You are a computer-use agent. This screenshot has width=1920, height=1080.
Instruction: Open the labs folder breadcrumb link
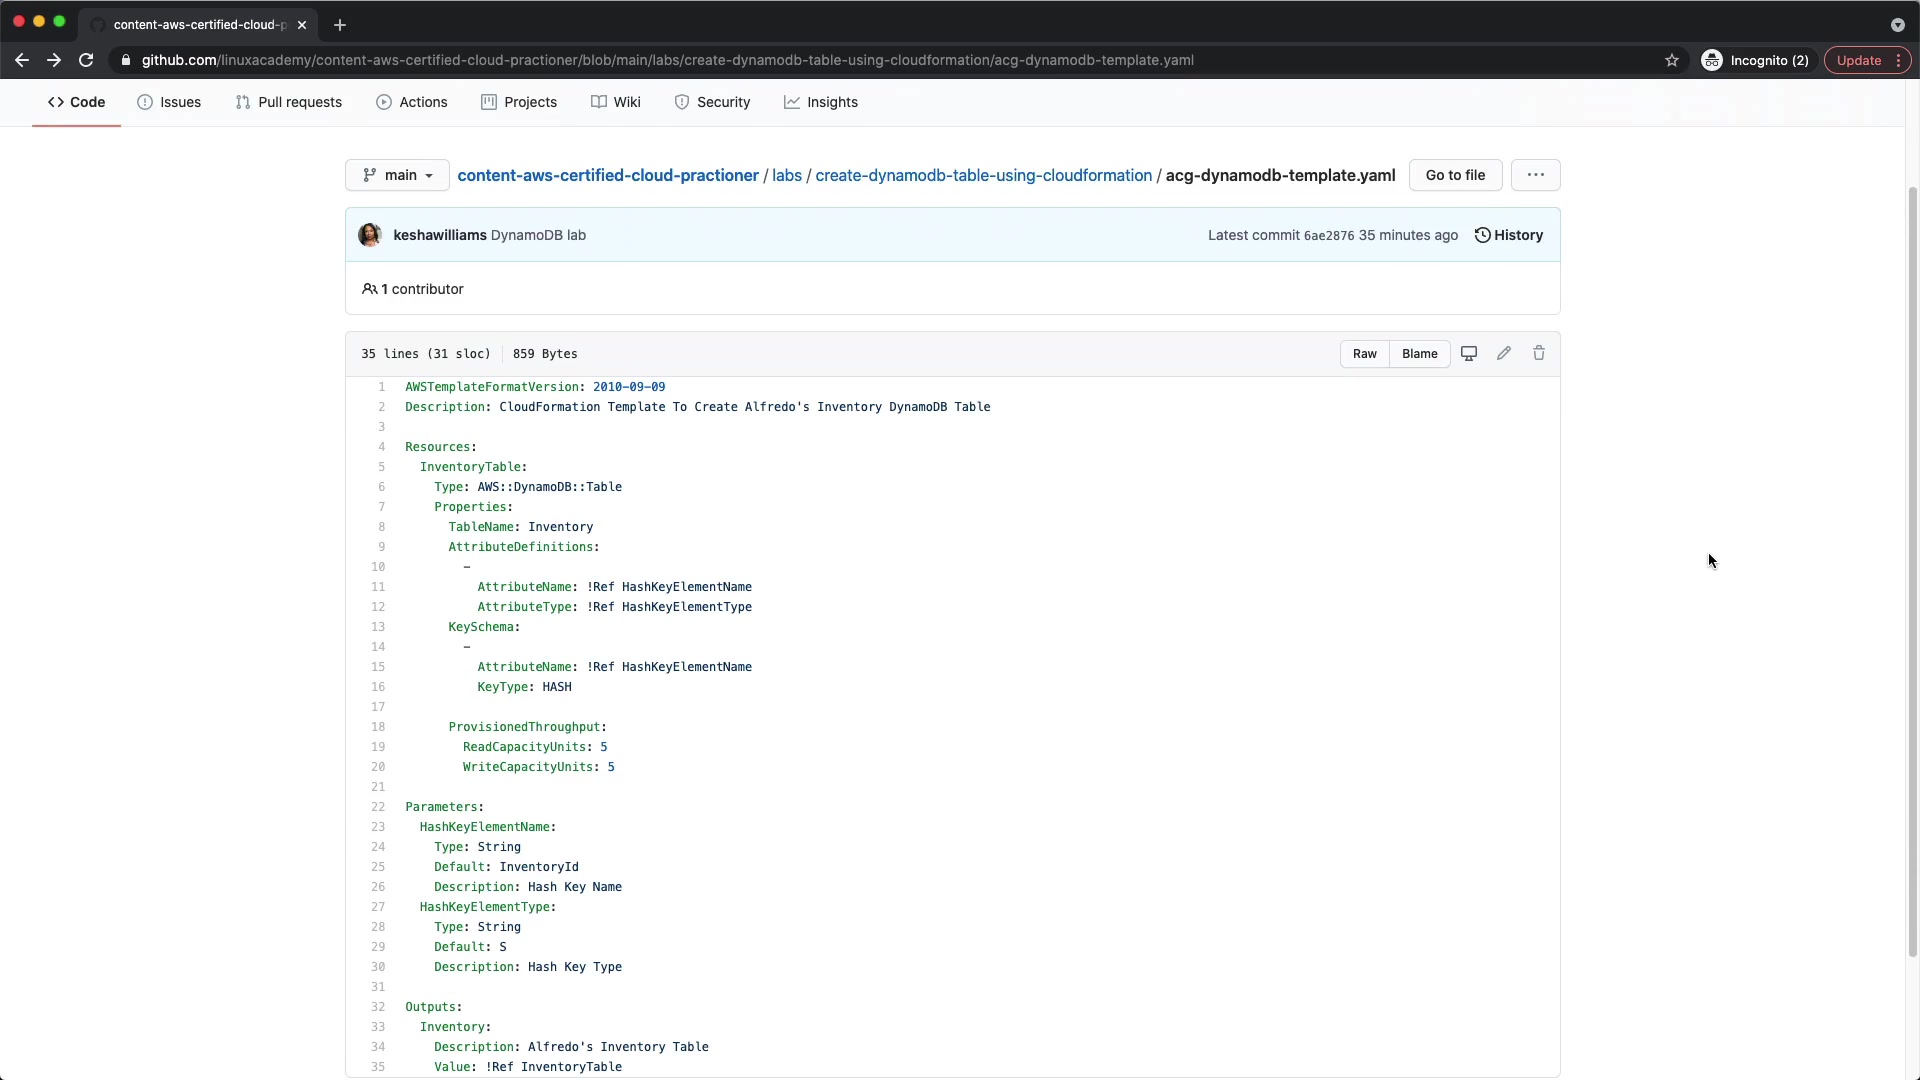pyautogui.click(x=786, y=175)
